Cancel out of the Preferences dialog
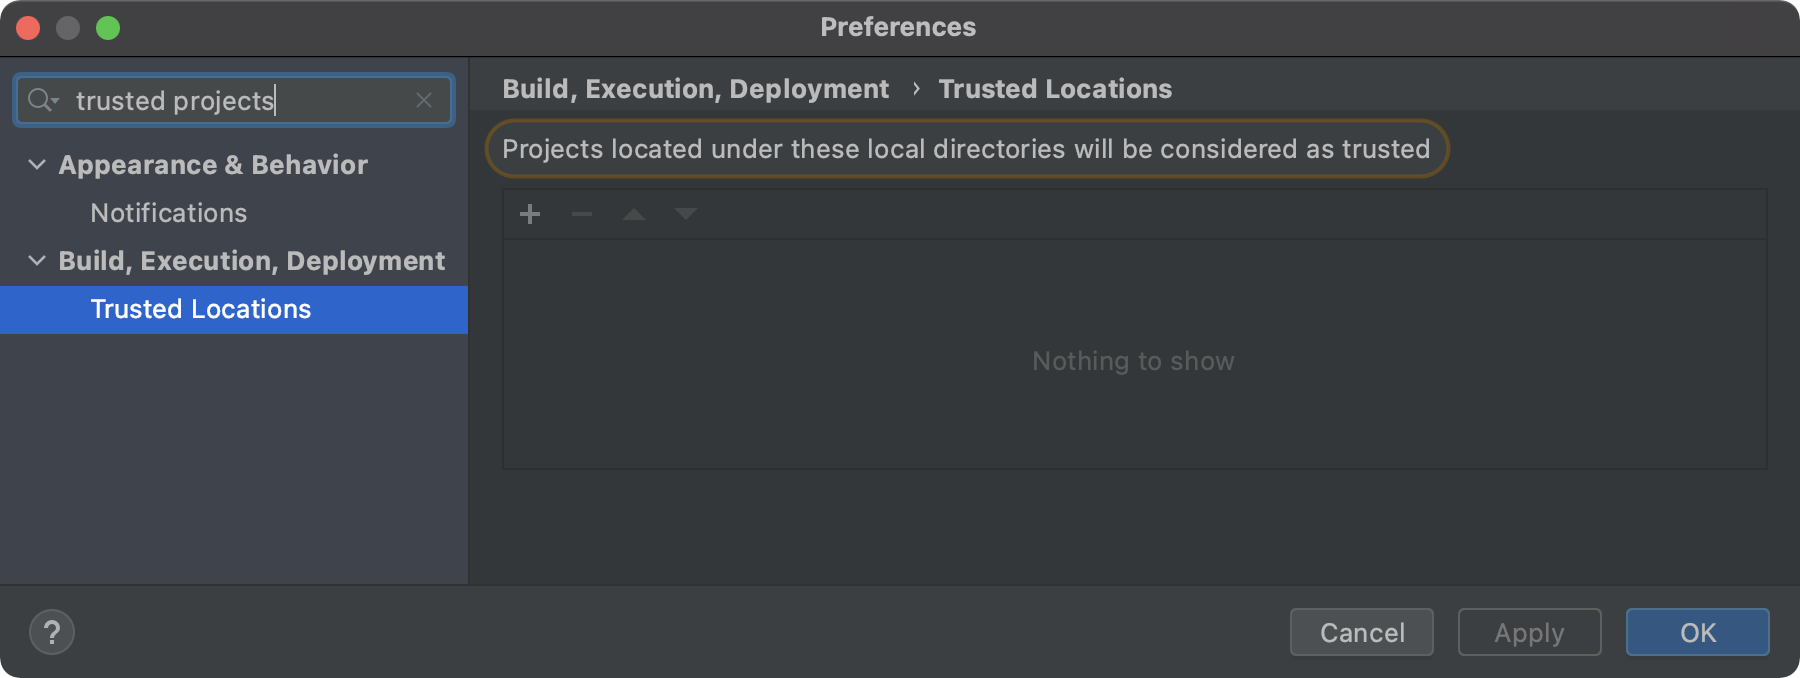This screenshot has width=1800, height=678. (1361, 632)
